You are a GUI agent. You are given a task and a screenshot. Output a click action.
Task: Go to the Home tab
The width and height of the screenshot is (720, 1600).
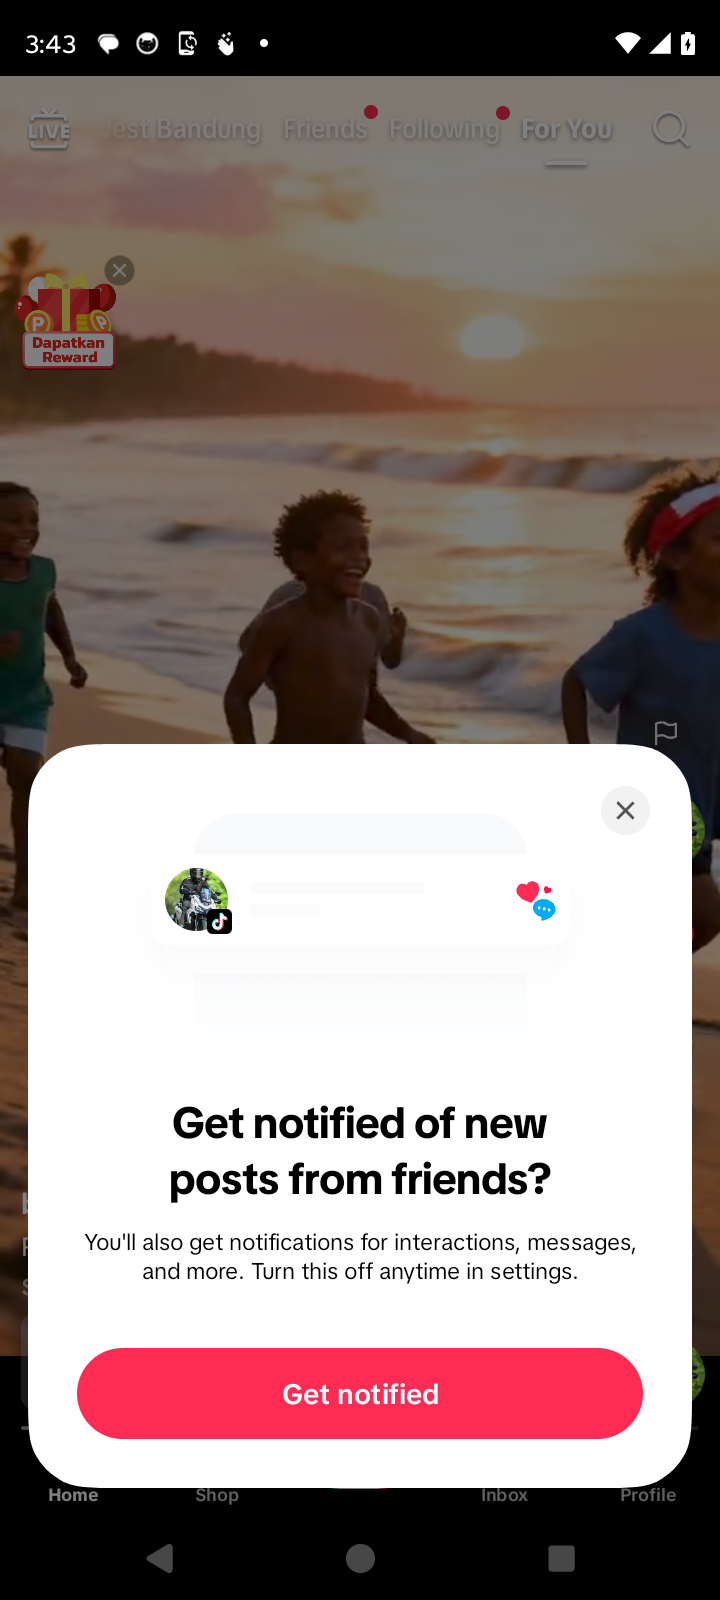pos(73,1495)
